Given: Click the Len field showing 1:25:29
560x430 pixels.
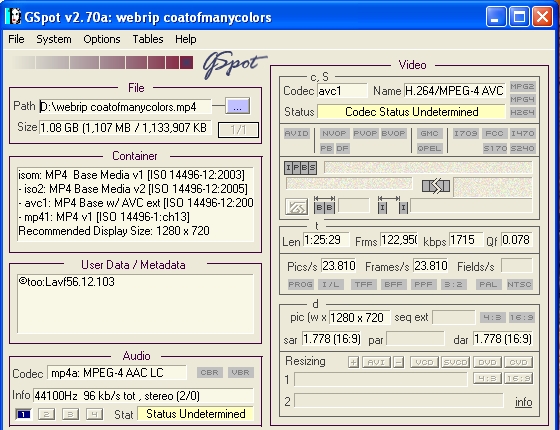Looking at the screenshot, I should pos(326,240).
